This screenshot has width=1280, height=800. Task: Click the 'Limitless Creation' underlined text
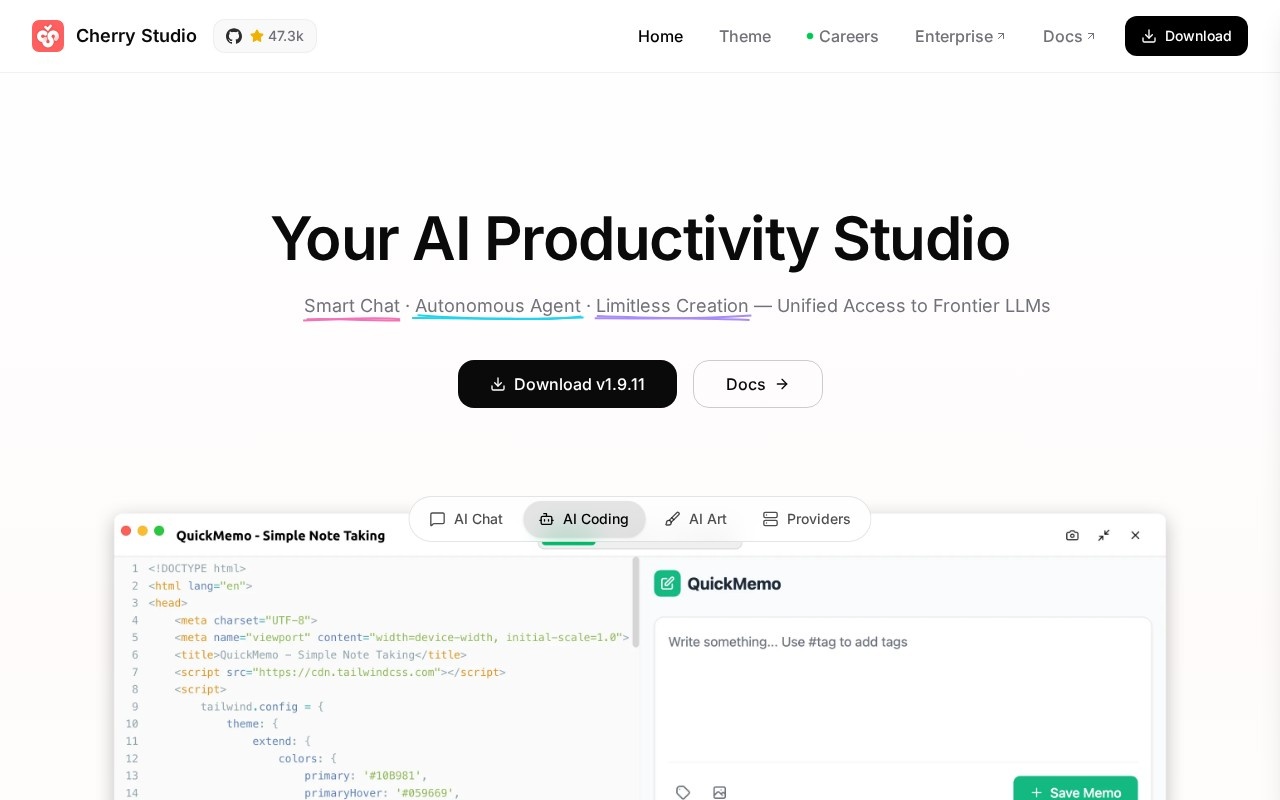coord(672,306)
